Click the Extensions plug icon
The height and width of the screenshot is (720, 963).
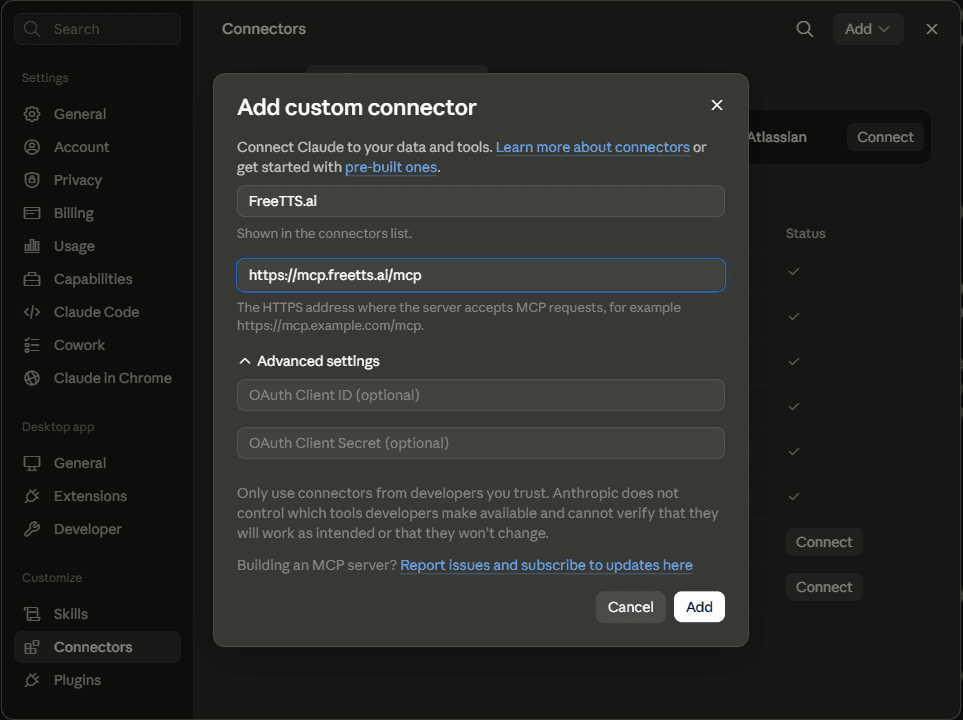(32, 496)
